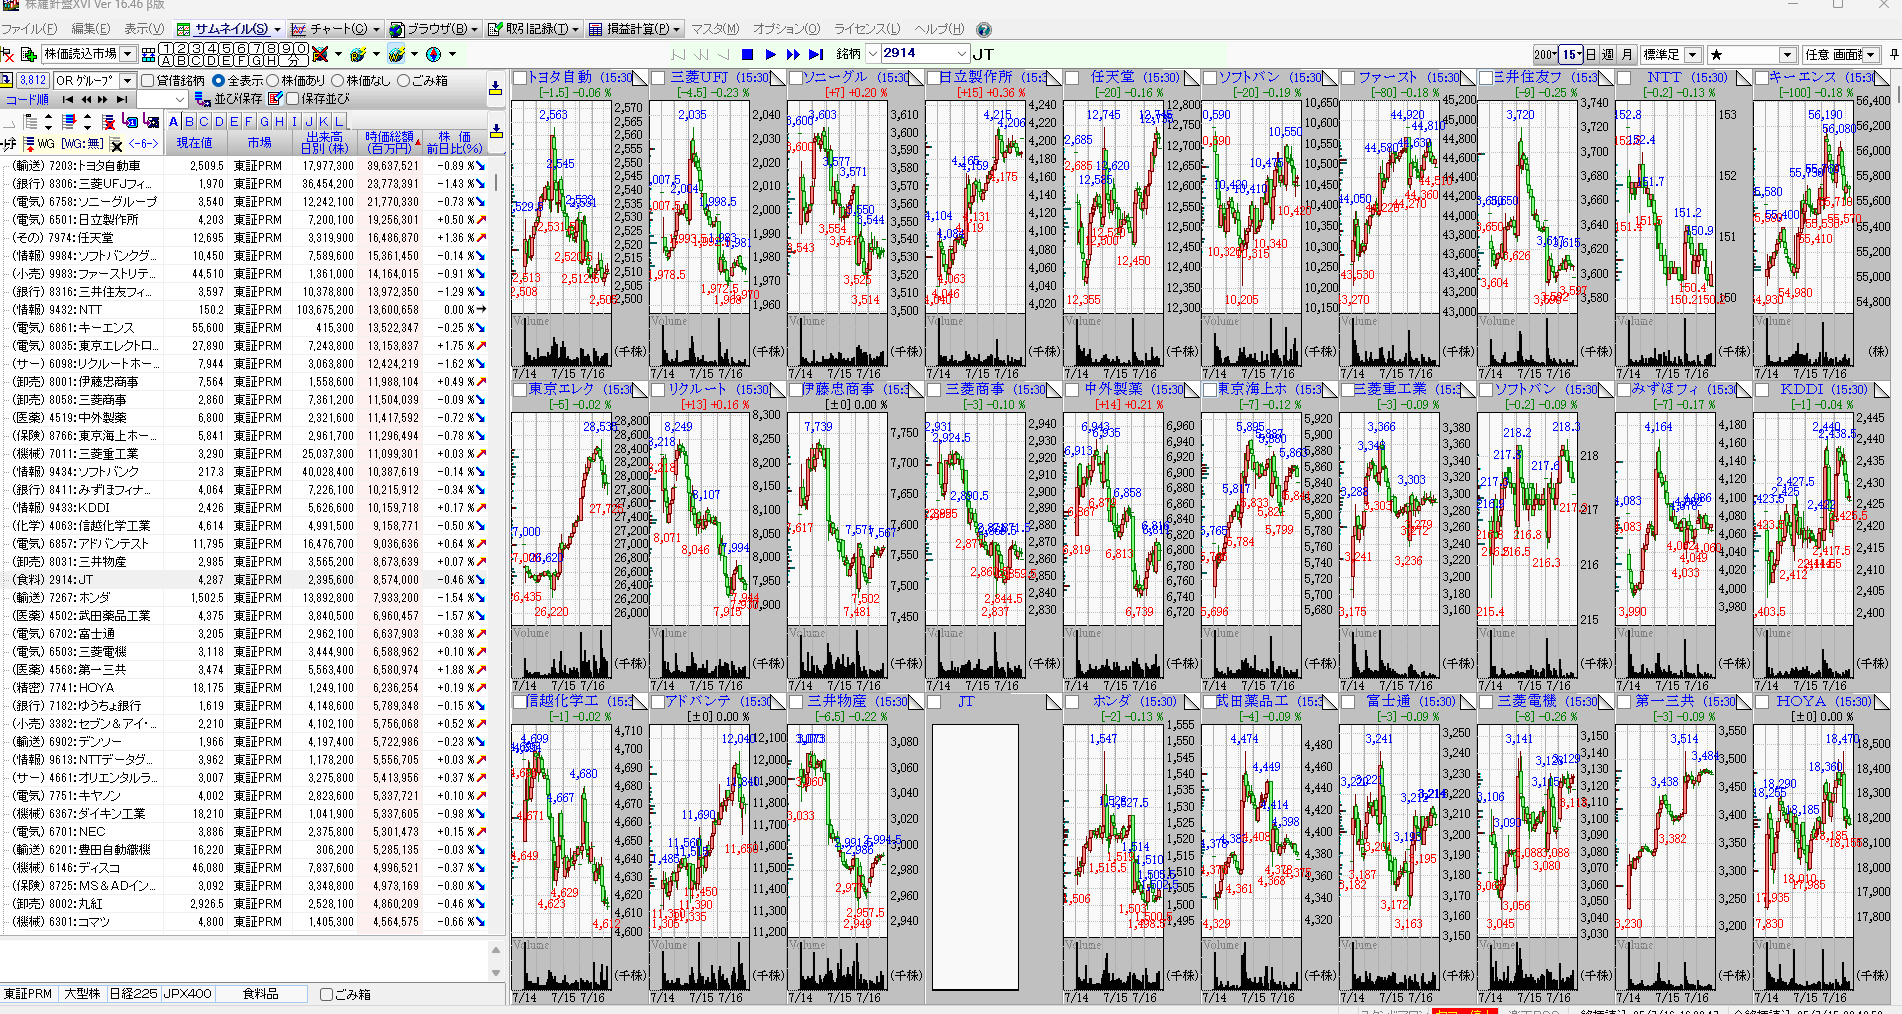Click the blue skip-to-end button
The width and height of the screenshot is (1902, 1014).
(x=816, y=54)
